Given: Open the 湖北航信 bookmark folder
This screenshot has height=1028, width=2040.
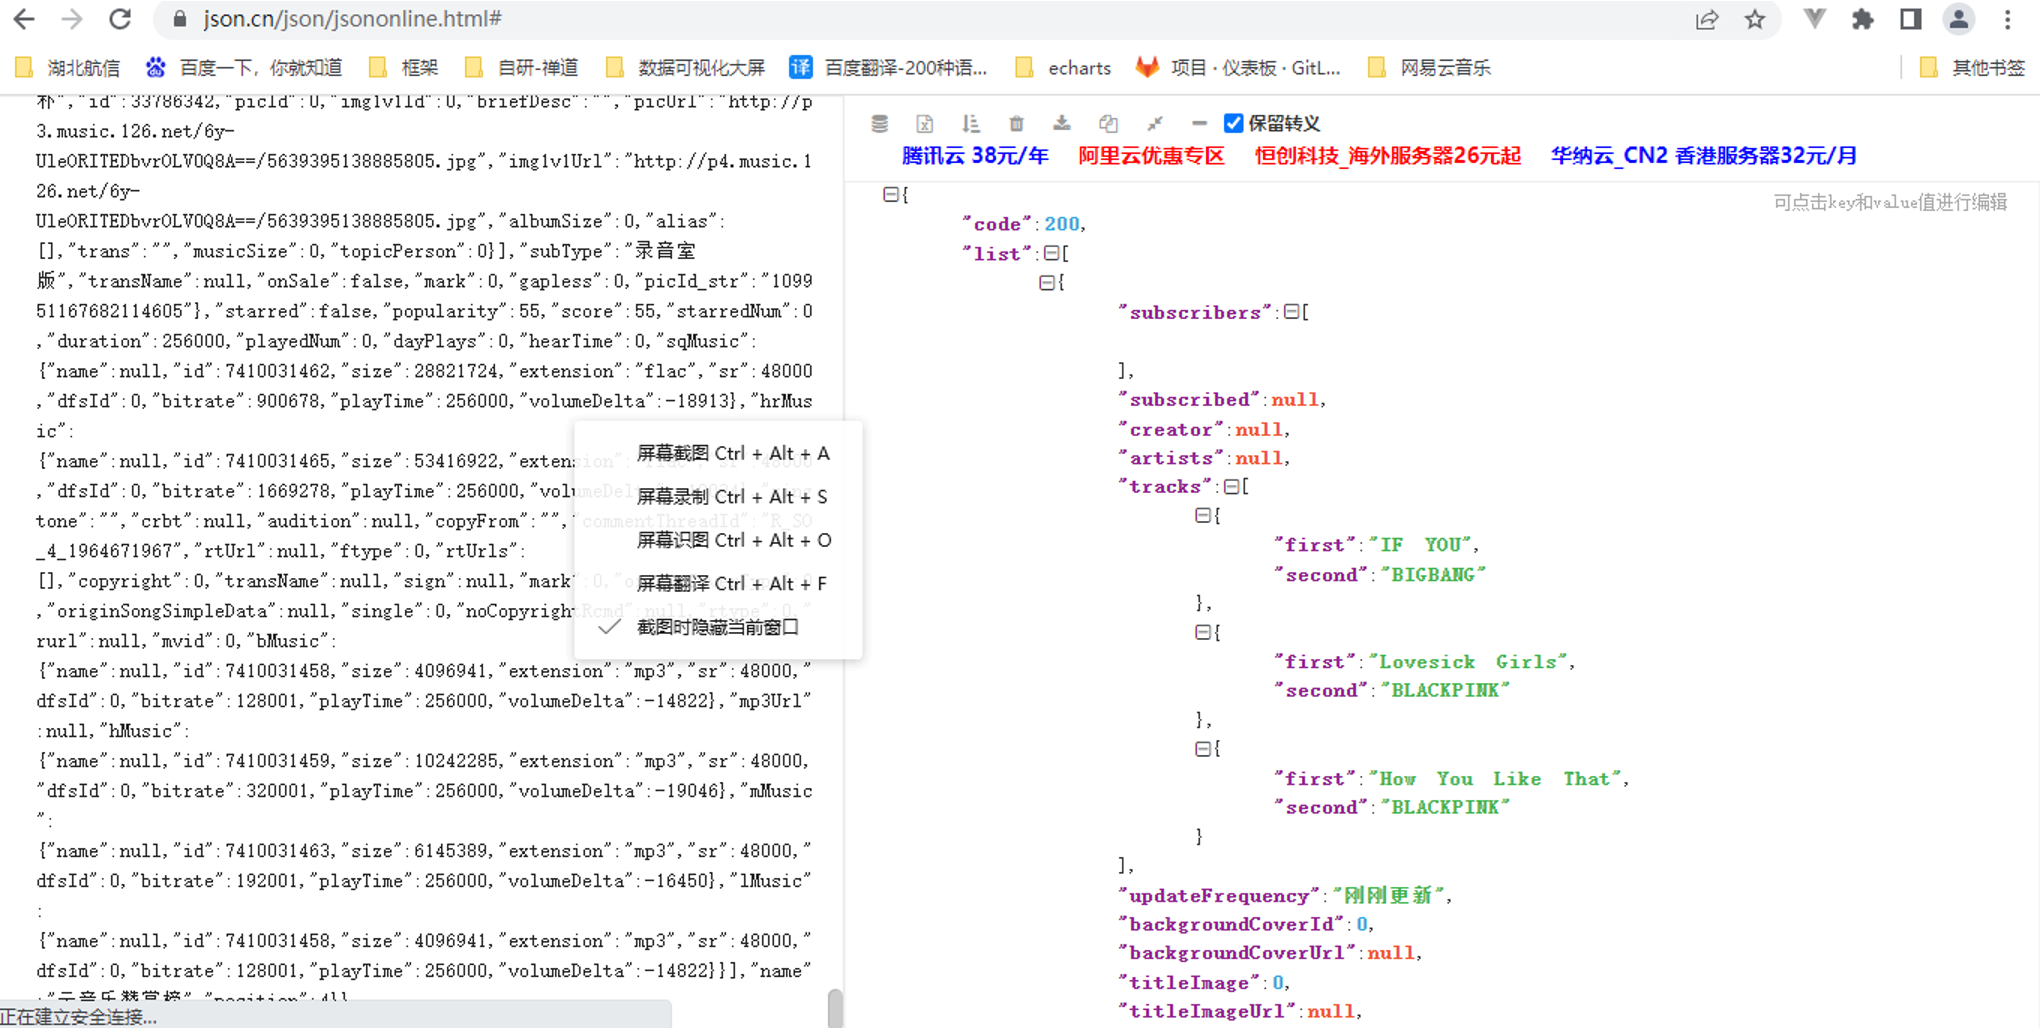Looking at the screenshot, I should pyautogui.click(x=68, y=68).
